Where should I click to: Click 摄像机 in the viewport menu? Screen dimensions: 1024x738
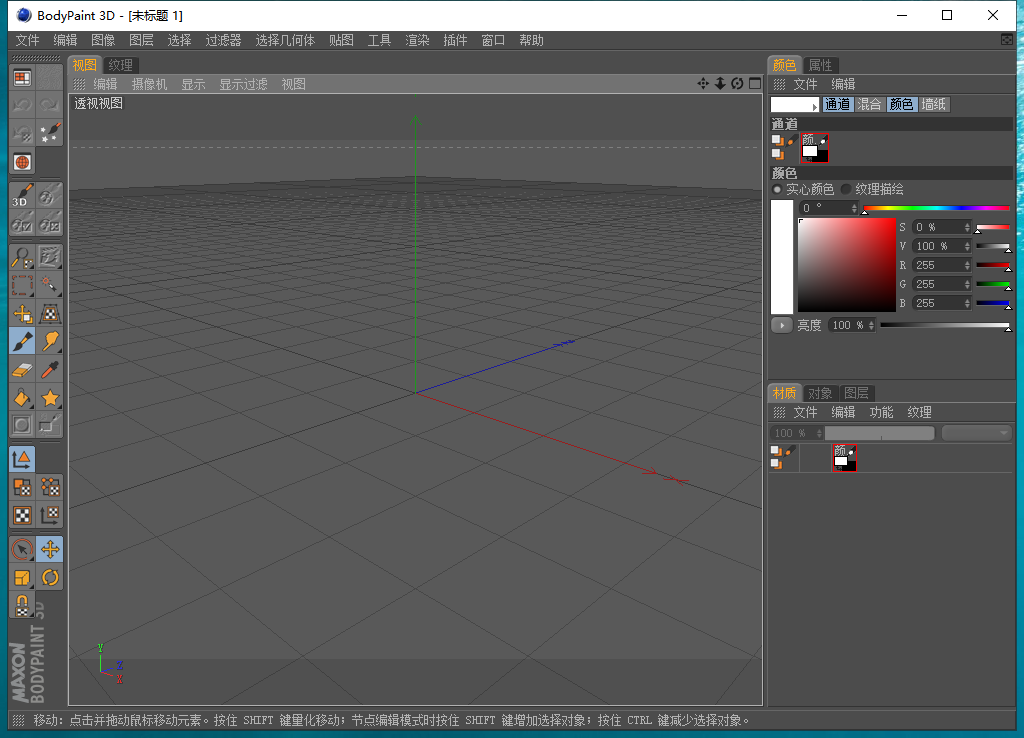click(149, 84)
